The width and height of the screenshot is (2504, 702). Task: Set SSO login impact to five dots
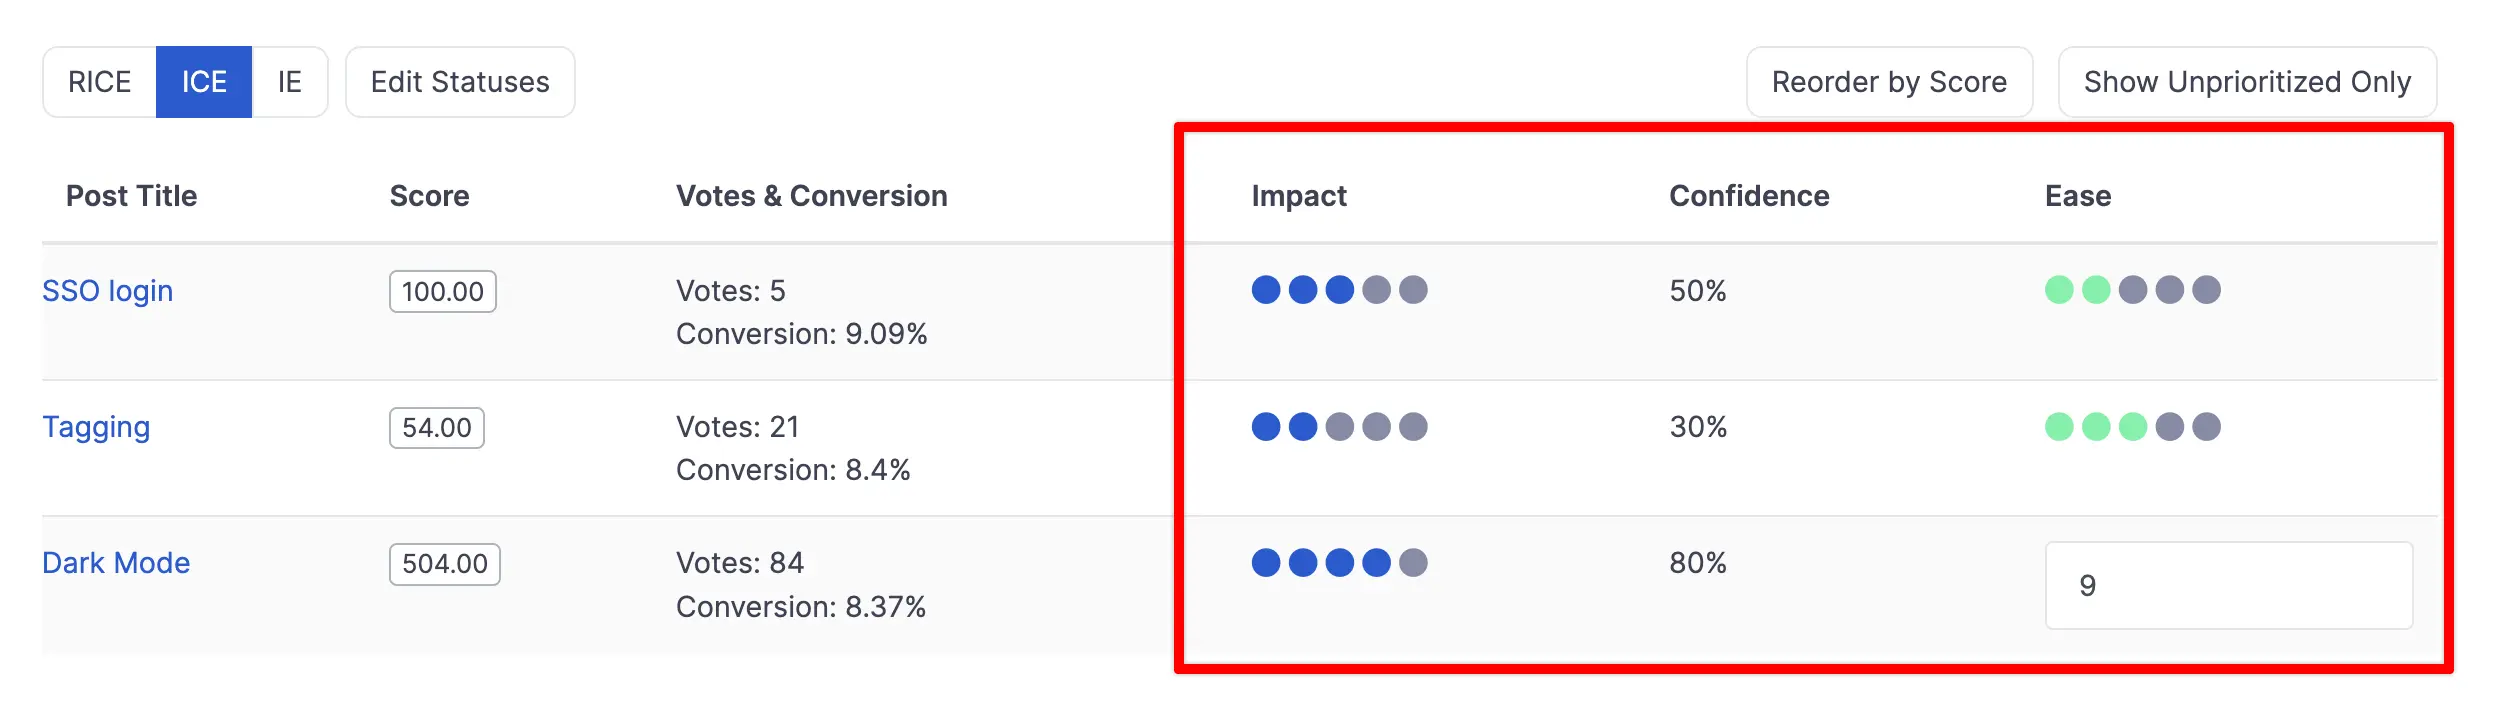[x=1413, y=290]
